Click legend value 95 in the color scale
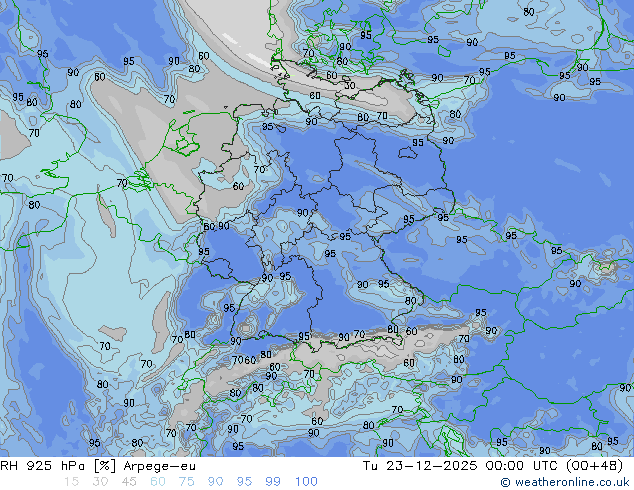 point(244,482)
